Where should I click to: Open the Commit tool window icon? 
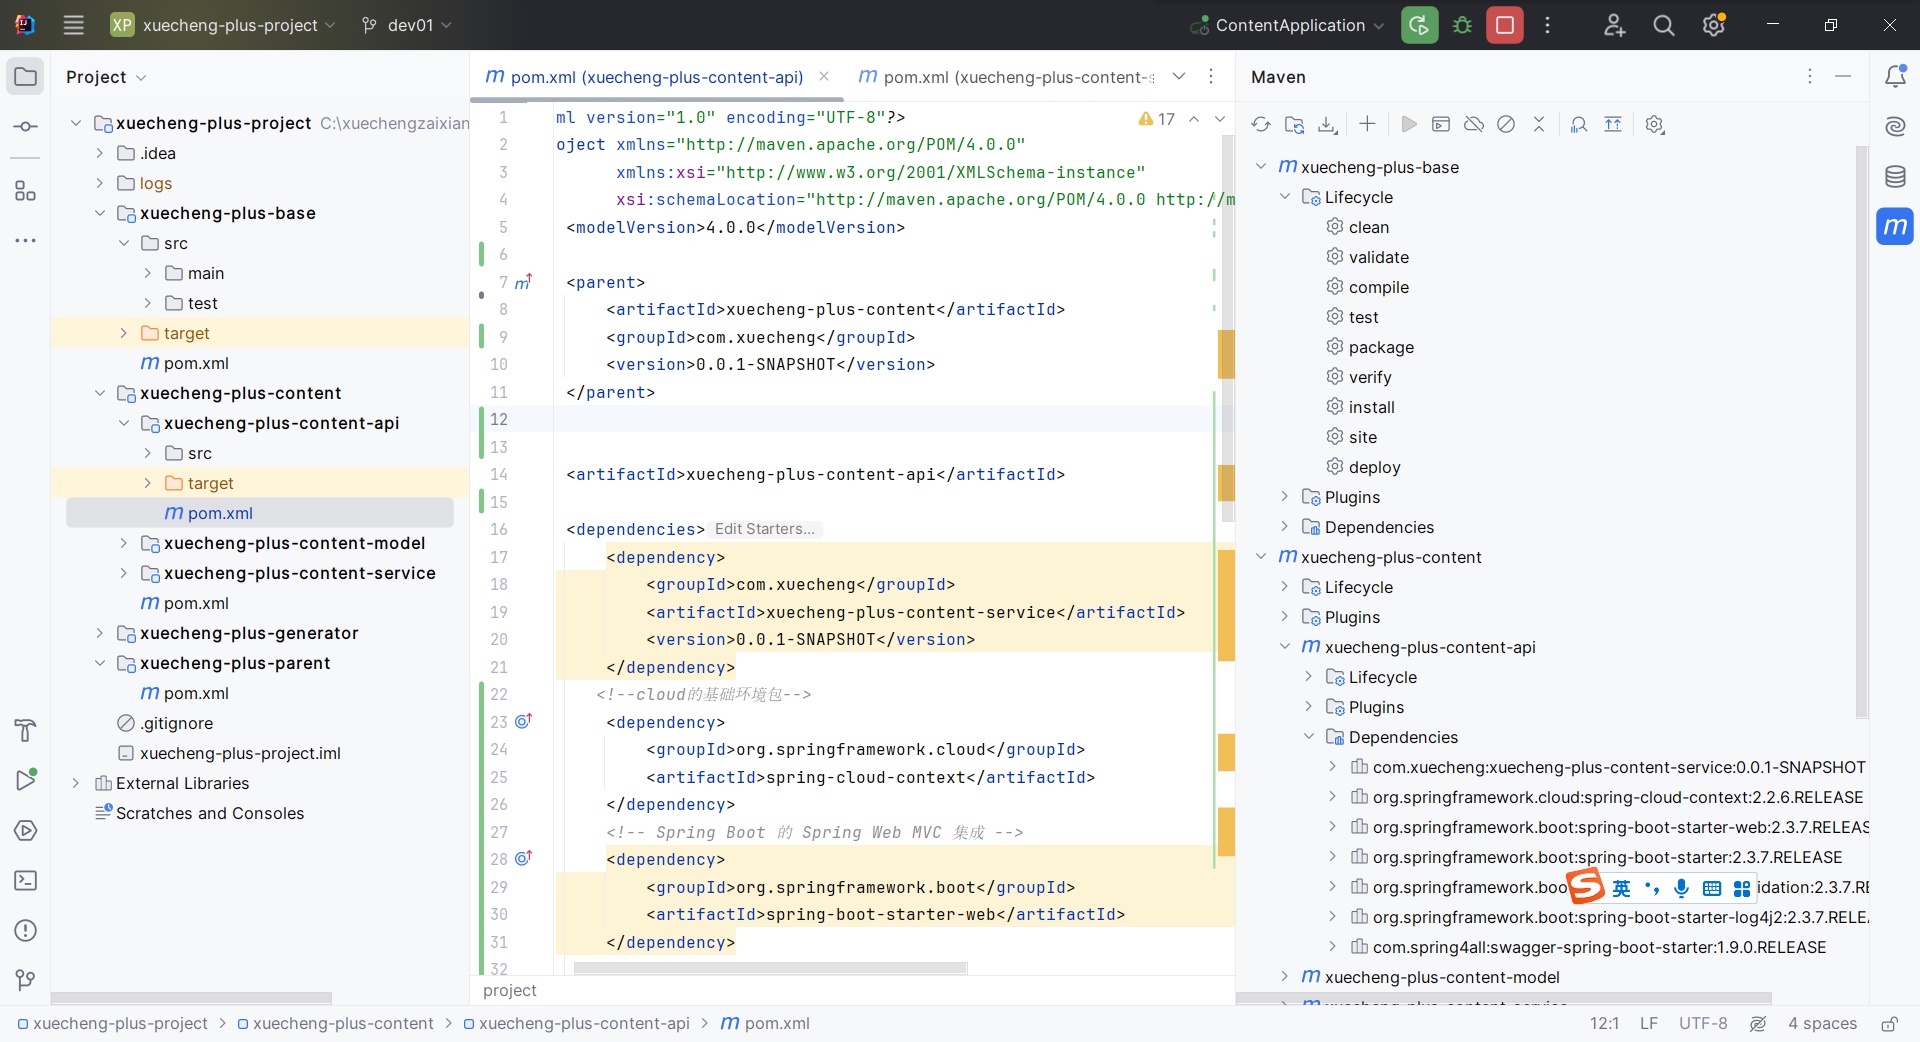(25, 127)
